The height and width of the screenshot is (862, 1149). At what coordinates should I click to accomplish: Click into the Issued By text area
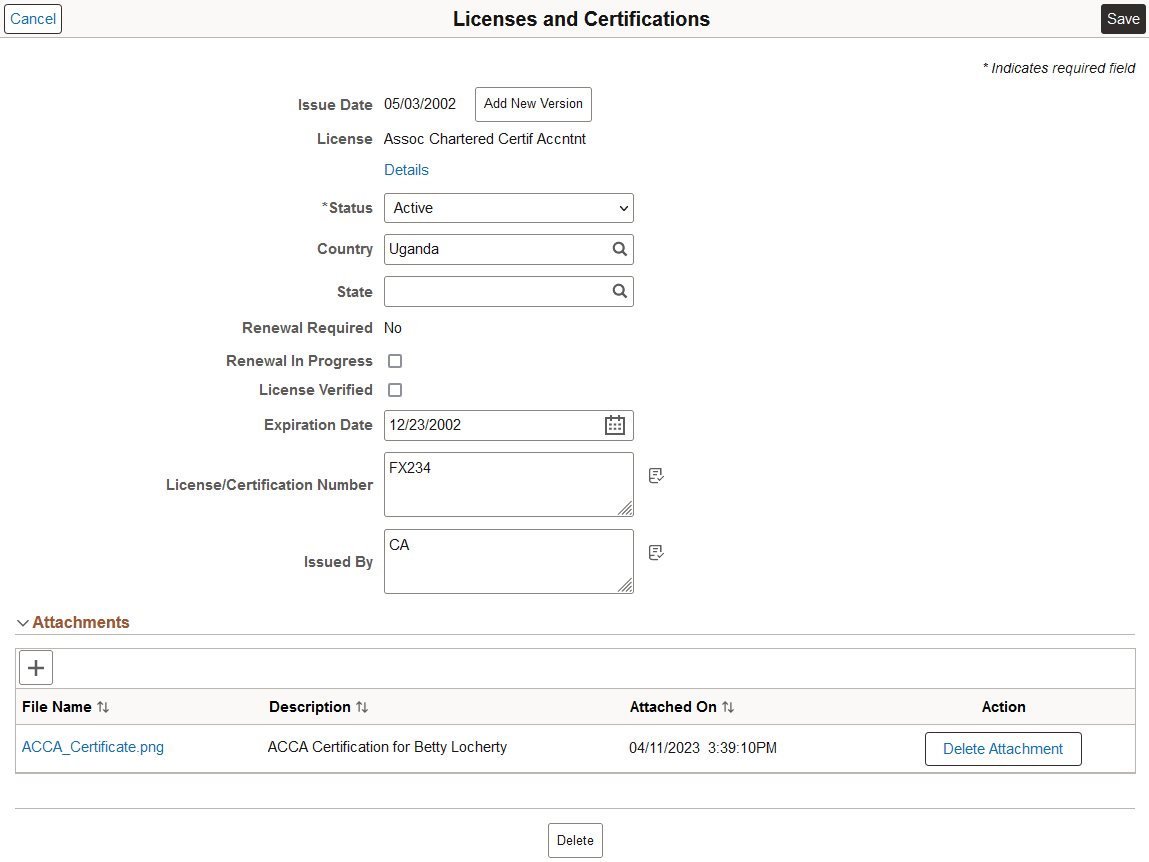pyautogui.click(x=509, y=561)
